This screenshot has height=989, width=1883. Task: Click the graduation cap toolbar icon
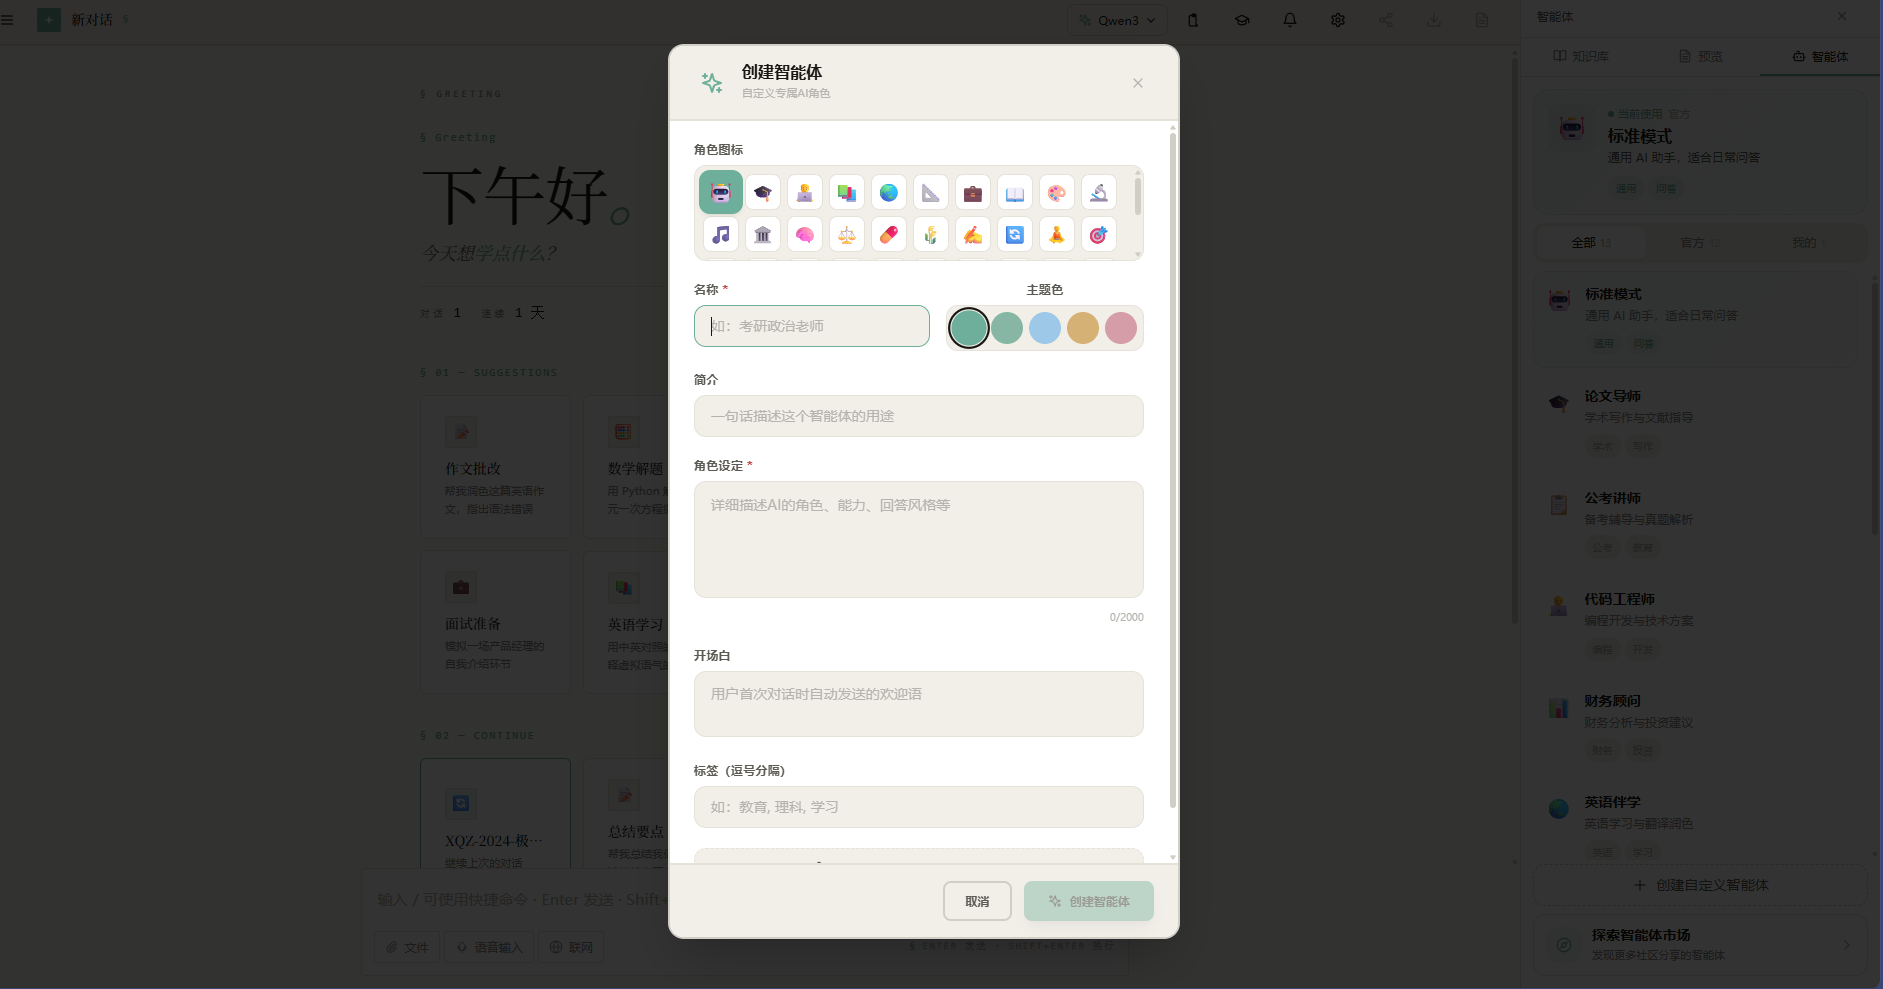[x=1242, y=20]
